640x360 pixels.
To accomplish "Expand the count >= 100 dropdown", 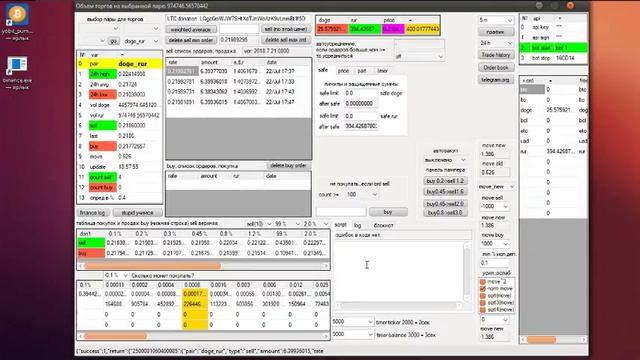I will pos(362,195).
